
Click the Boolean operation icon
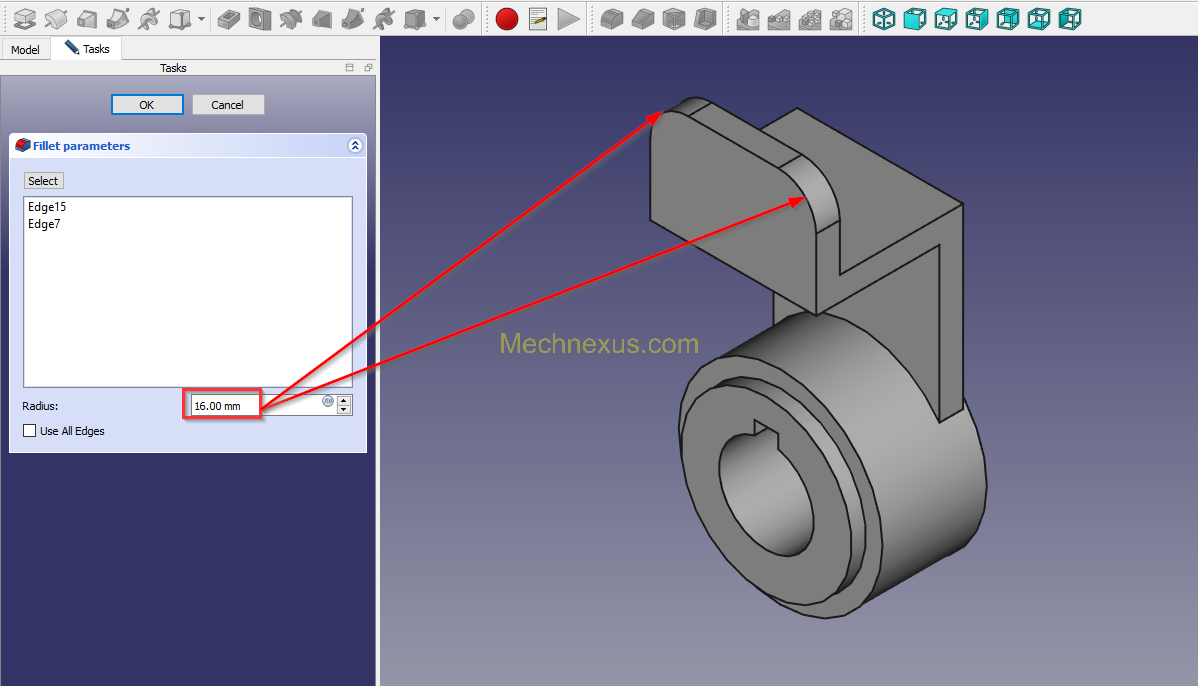point(463,19)
